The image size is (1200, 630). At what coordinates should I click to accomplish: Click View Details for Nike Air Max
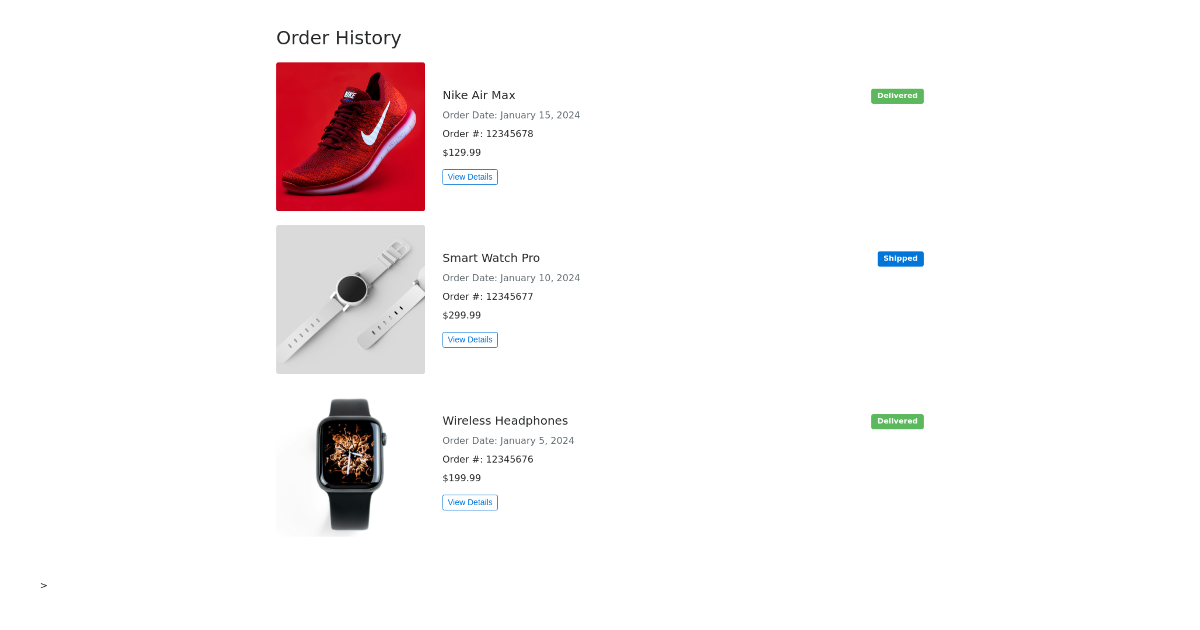(x=469, y=176)
